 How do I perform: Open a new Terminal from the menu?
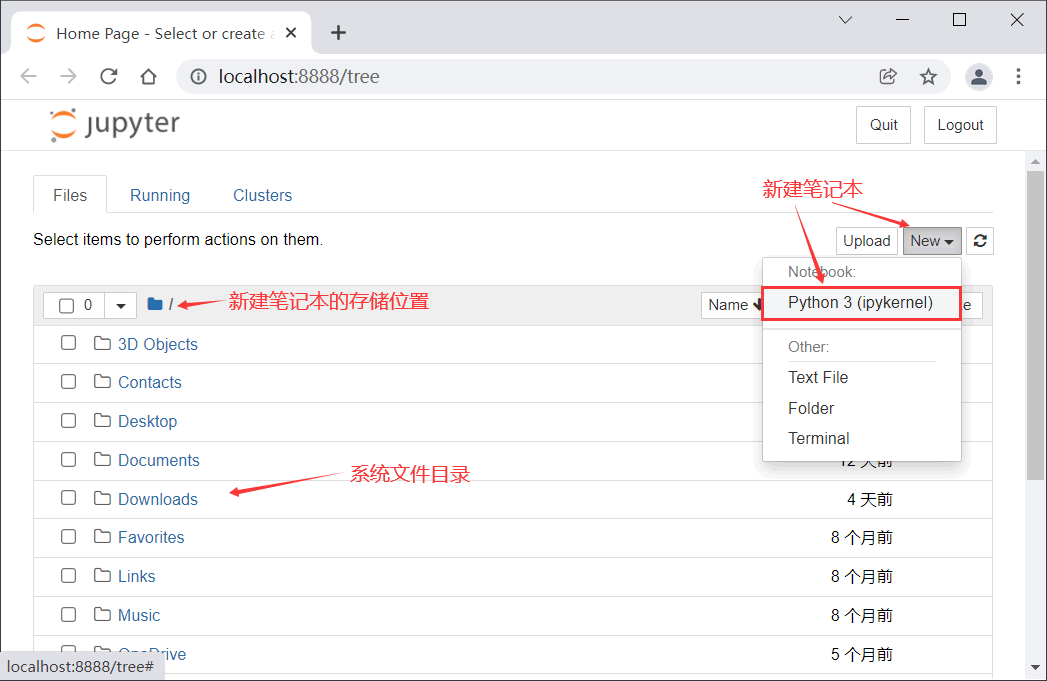click(819, 438)
